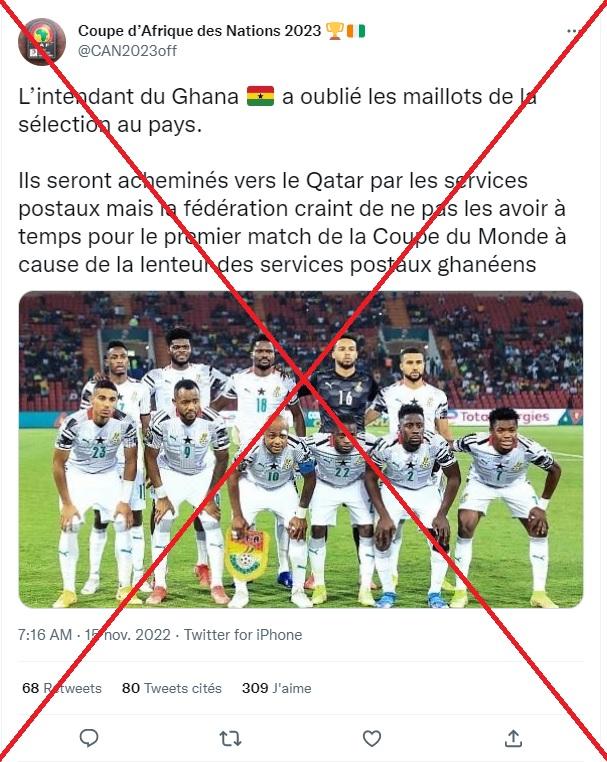Click the tweet text about Ghana maillots
The width and height of the screenshot is (607, 762).
[292, 180]
